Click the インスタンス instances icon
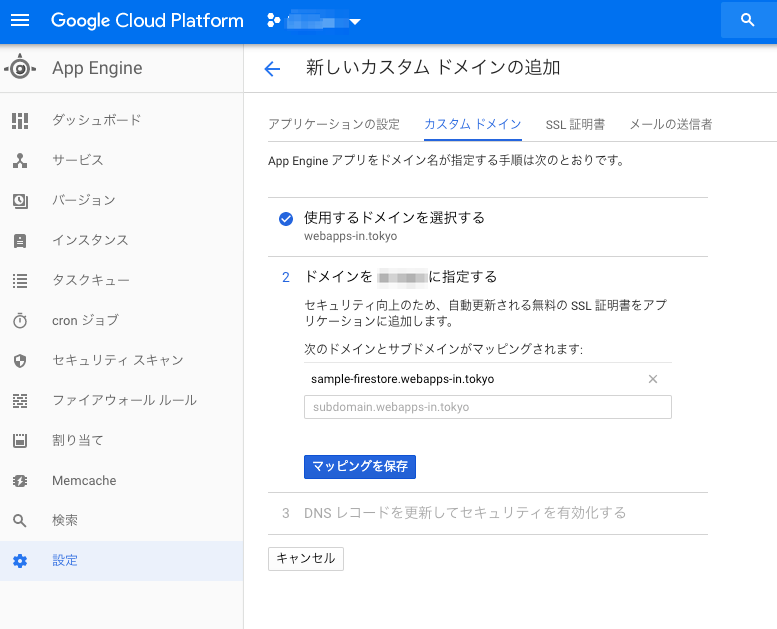This screenshot has width=777, height=629. [20, 241]
